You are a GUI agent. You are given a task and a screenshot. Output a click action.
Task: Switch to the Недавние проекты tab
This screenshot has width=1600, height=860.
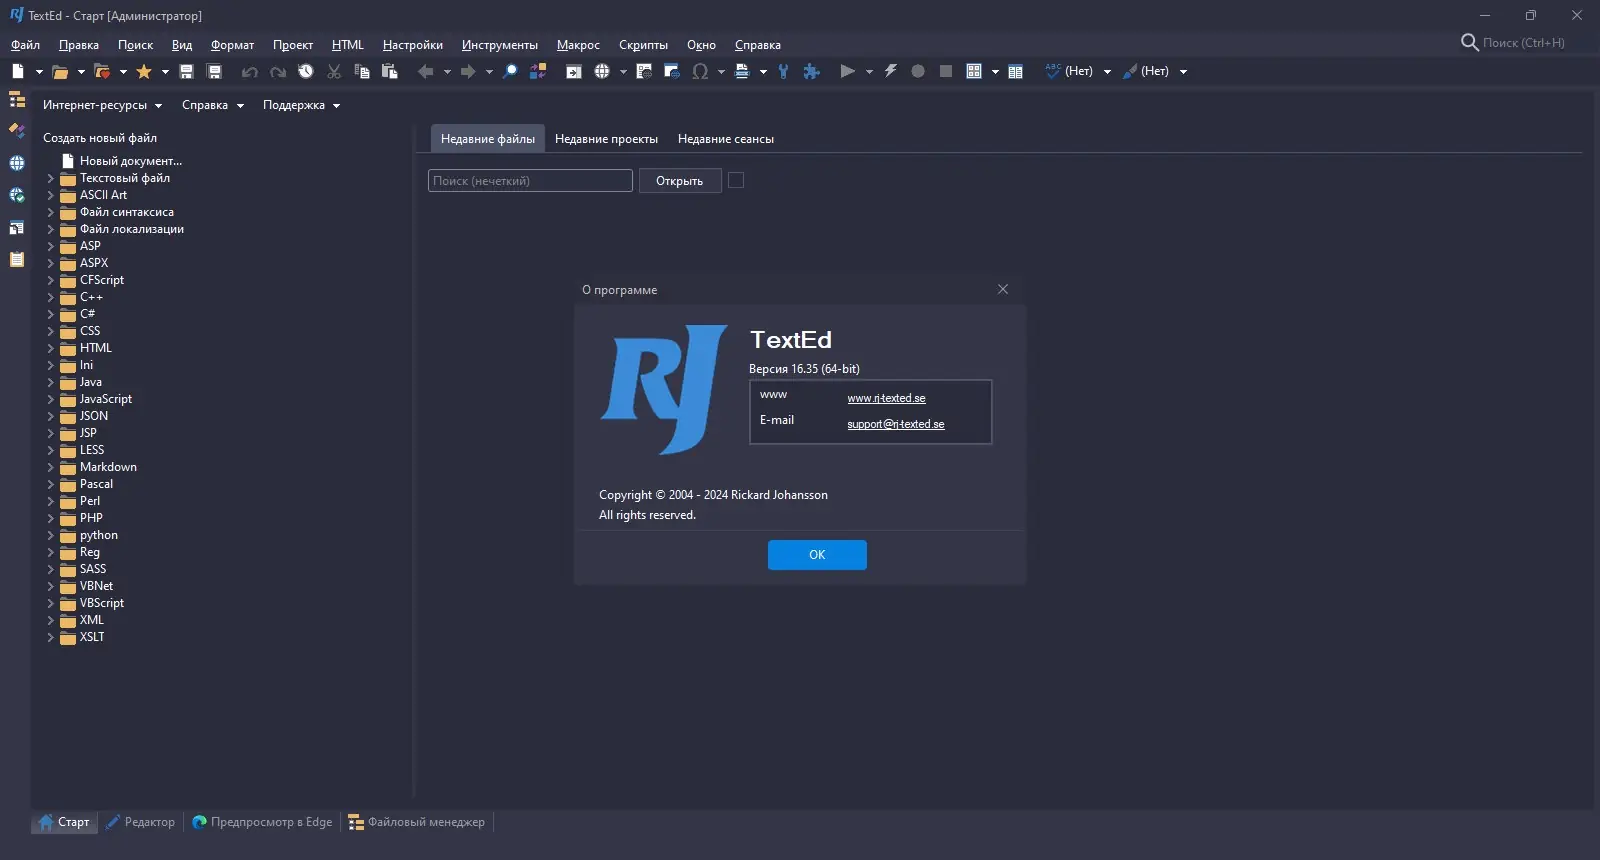tap(606, 139)
